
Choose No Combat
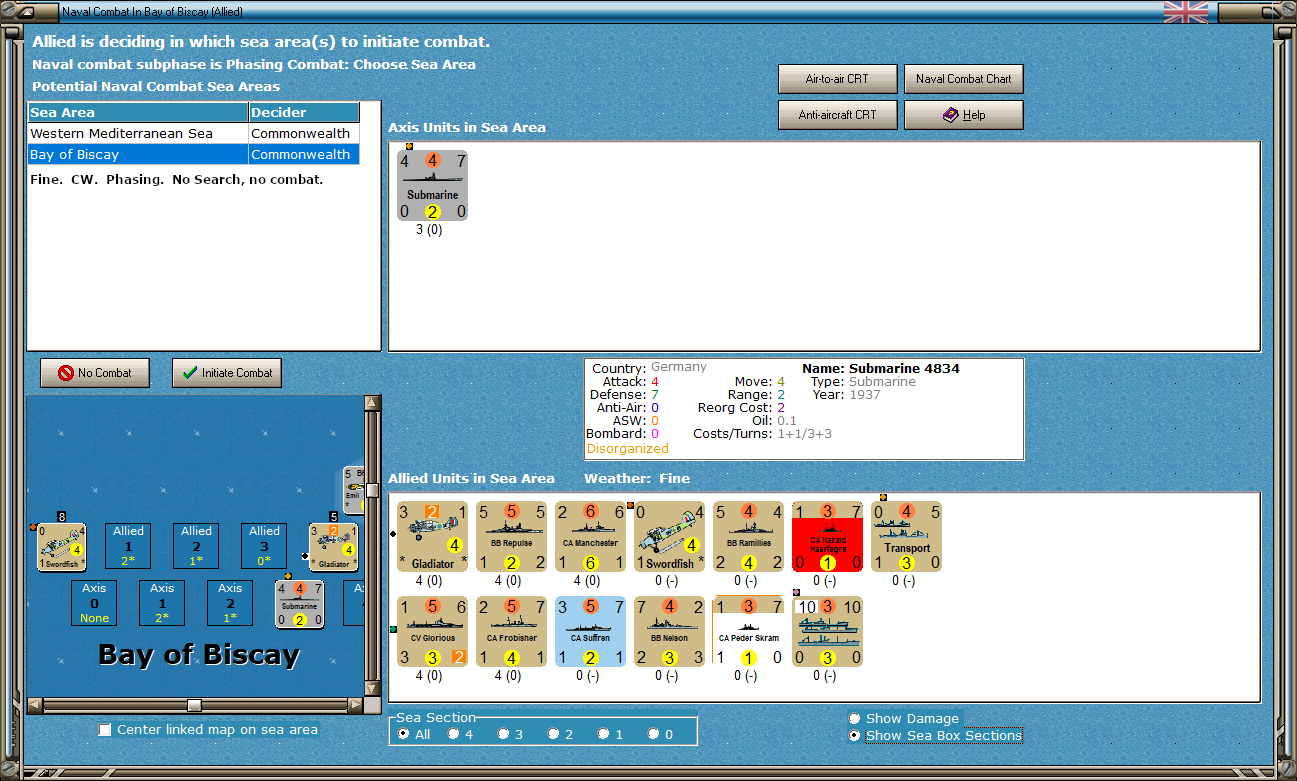(x=94, y=373)
